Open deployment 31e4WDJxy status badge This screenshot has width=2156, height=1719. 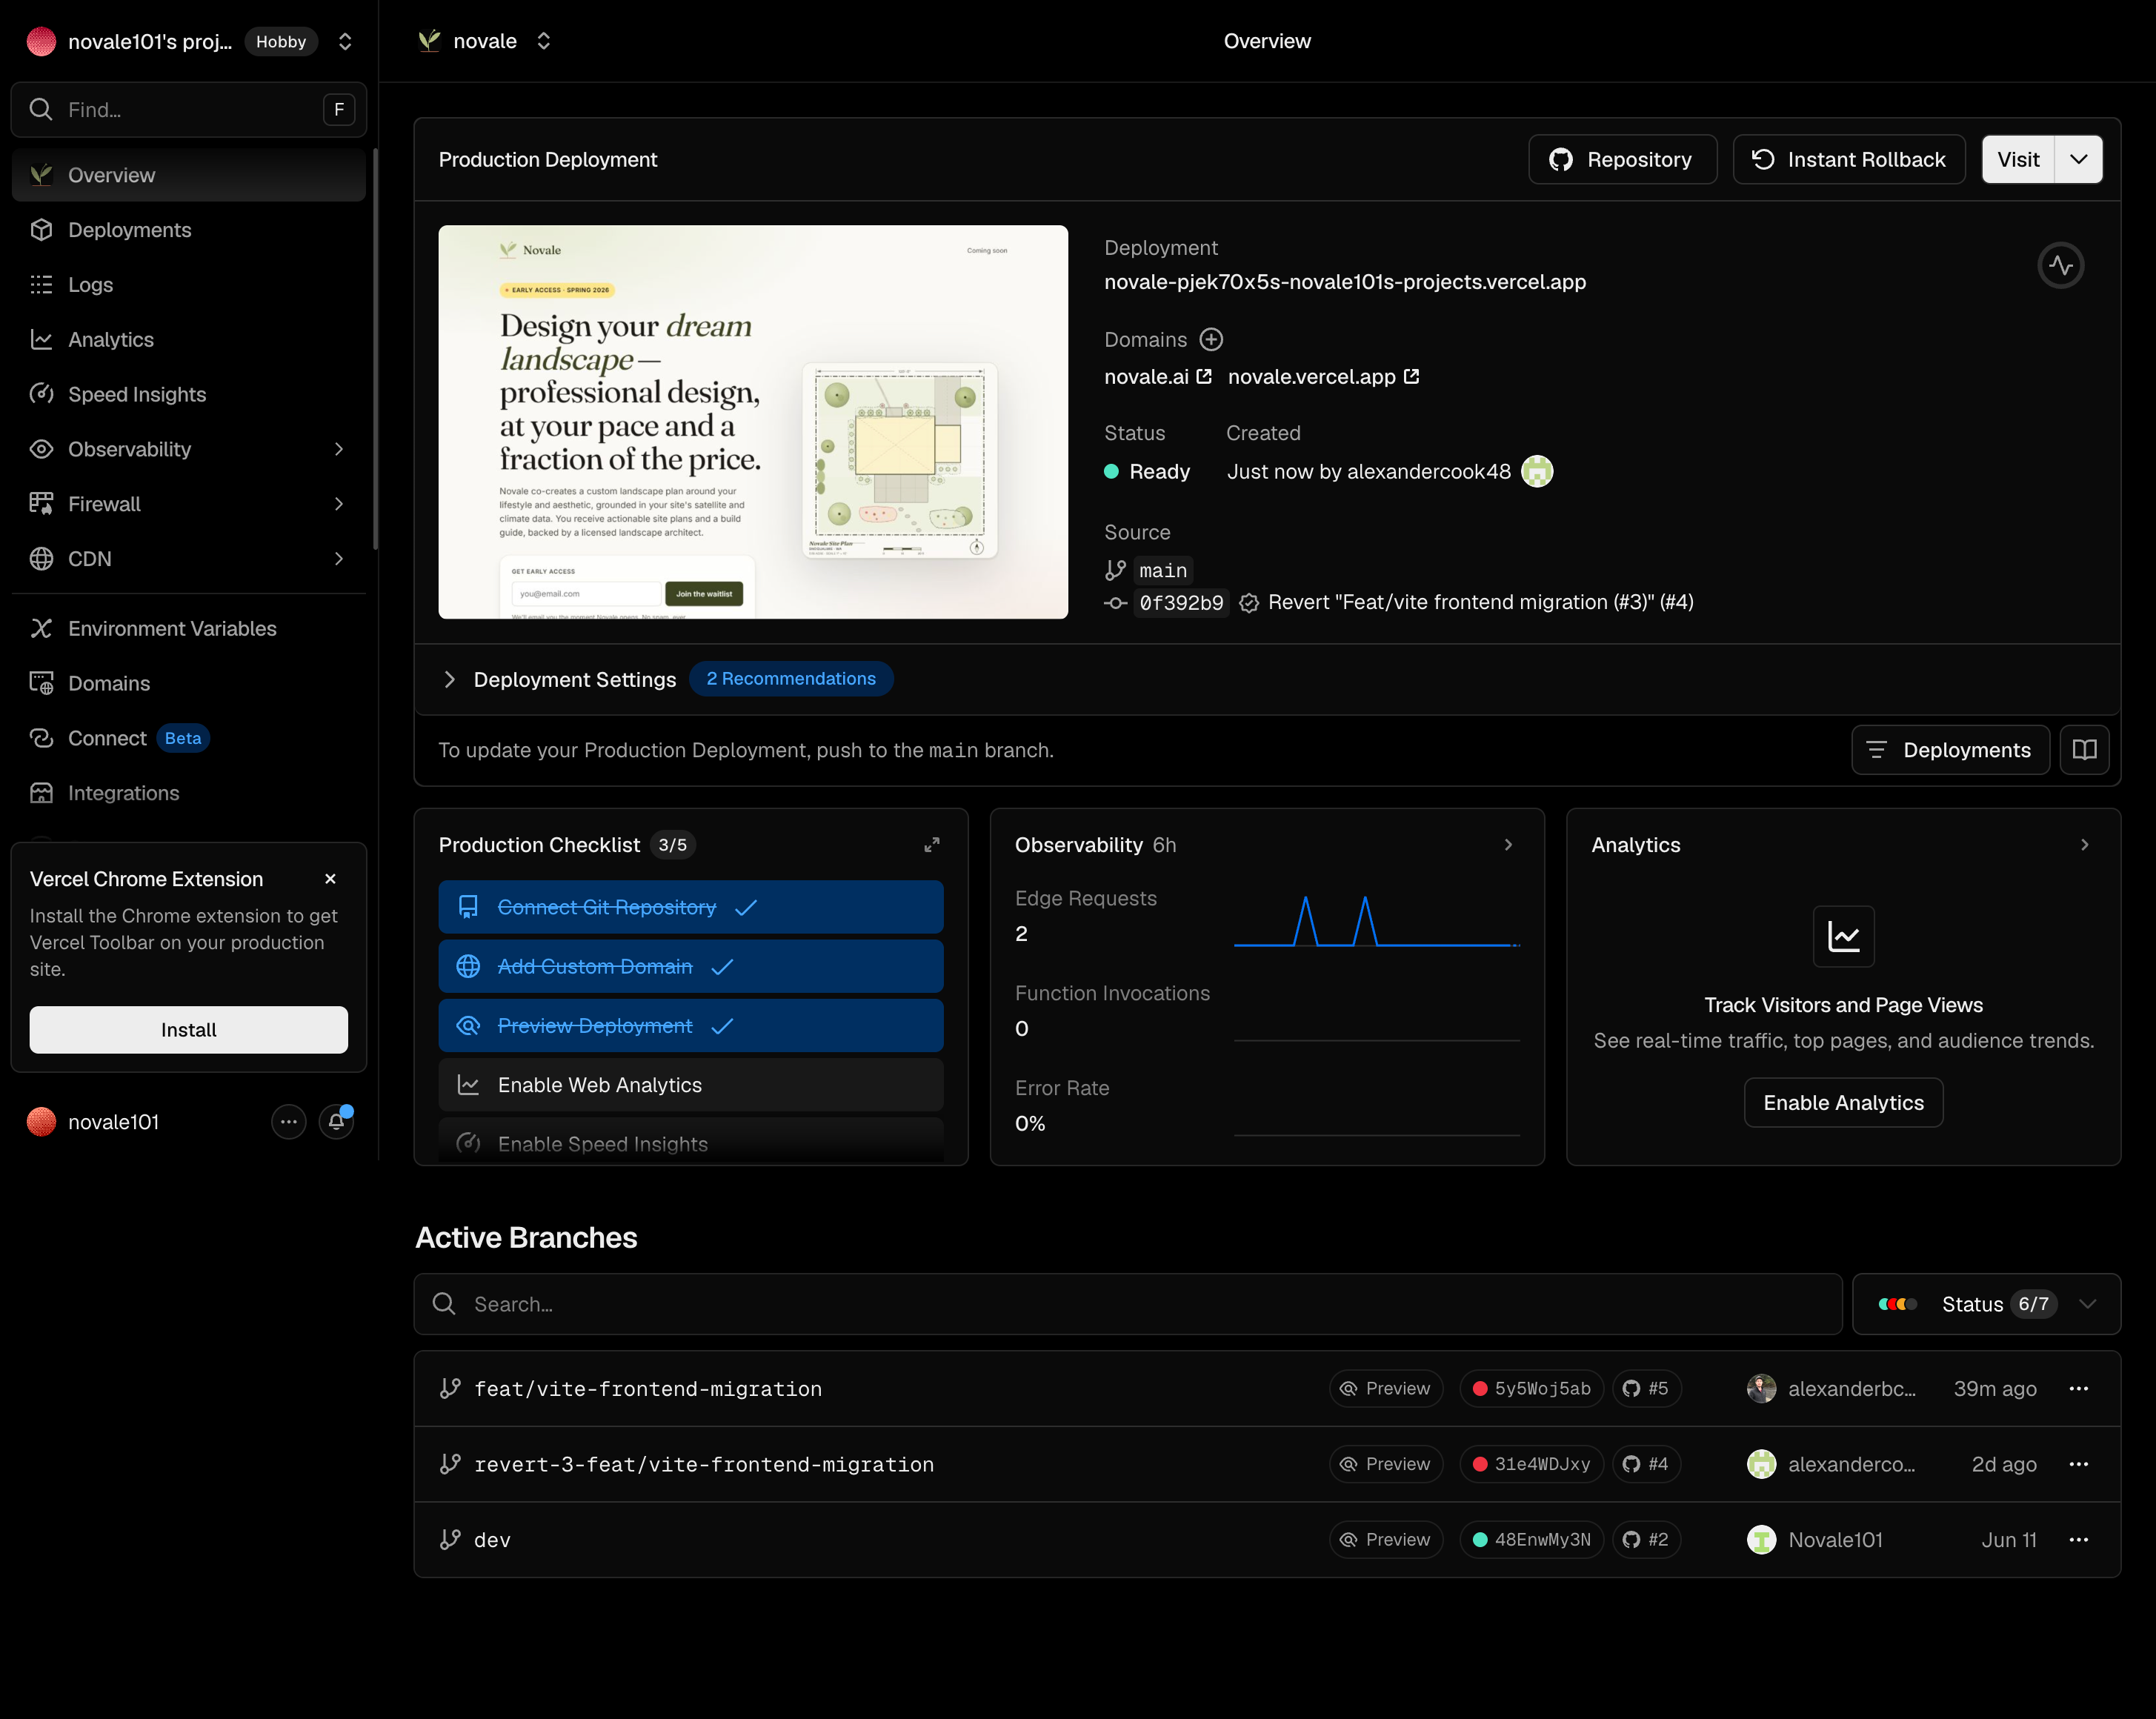pos(1531,1464)
